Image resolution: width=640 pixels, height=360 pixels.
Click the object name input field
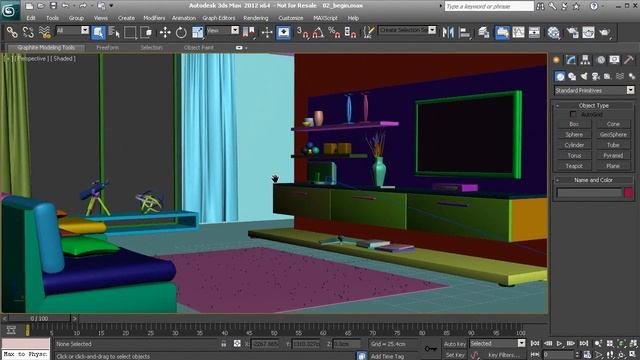(589, 192)
